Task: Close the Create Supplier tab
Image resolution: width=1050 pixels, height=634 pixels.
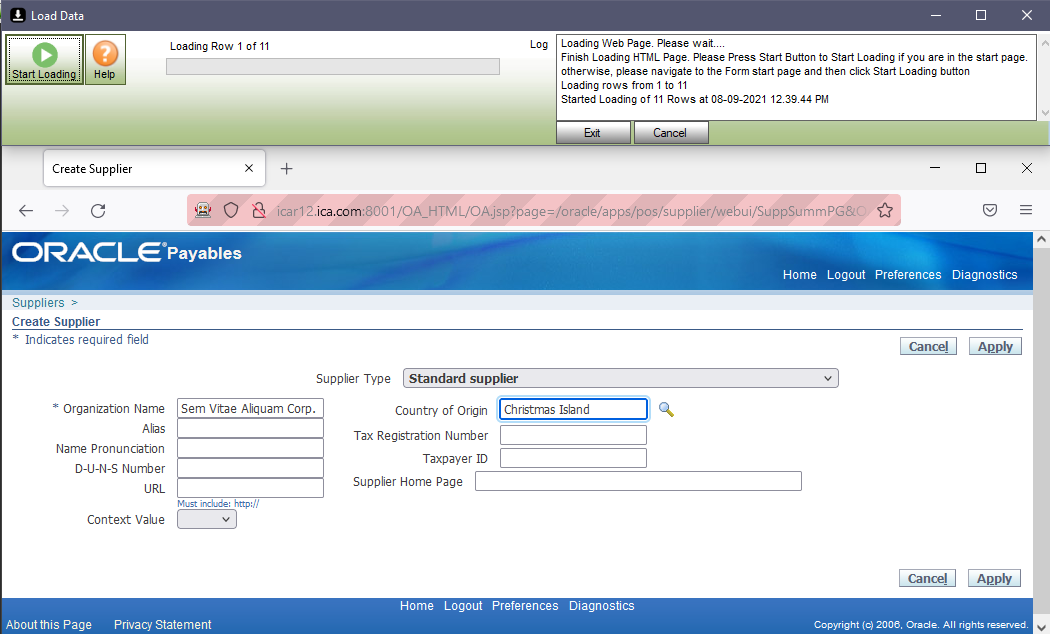Action: (248, 168)
